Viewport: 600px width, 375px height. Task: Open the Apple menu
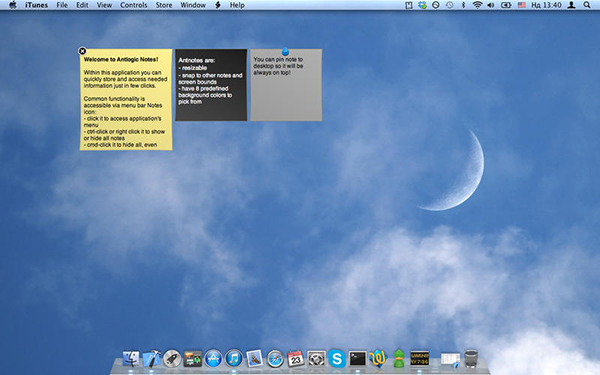[x=13, y=5]
